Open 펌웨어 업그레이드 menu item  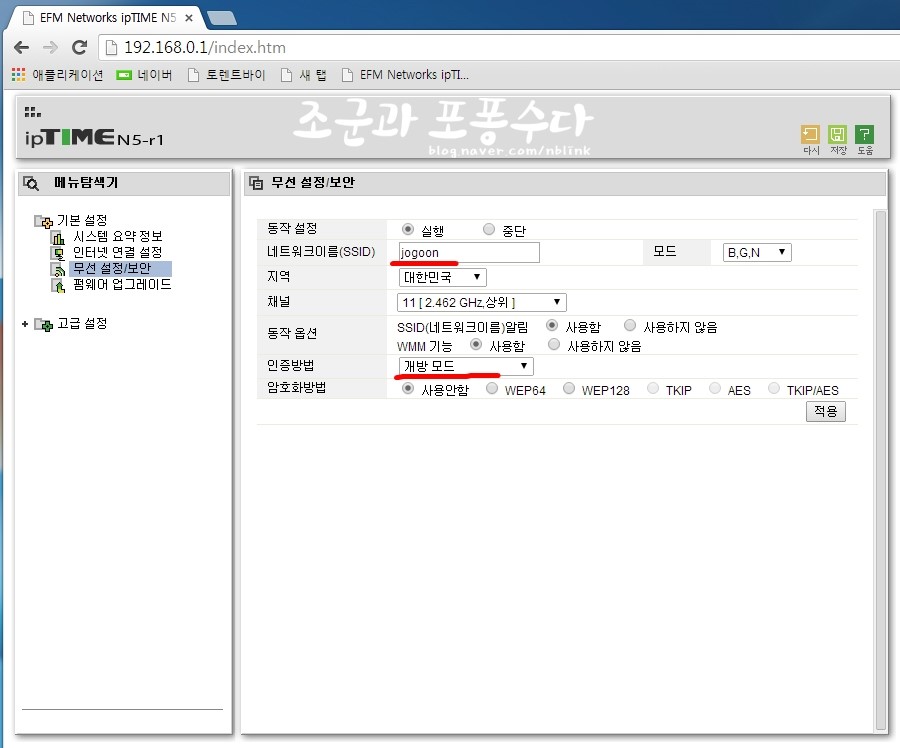click(x=121, y=284)
